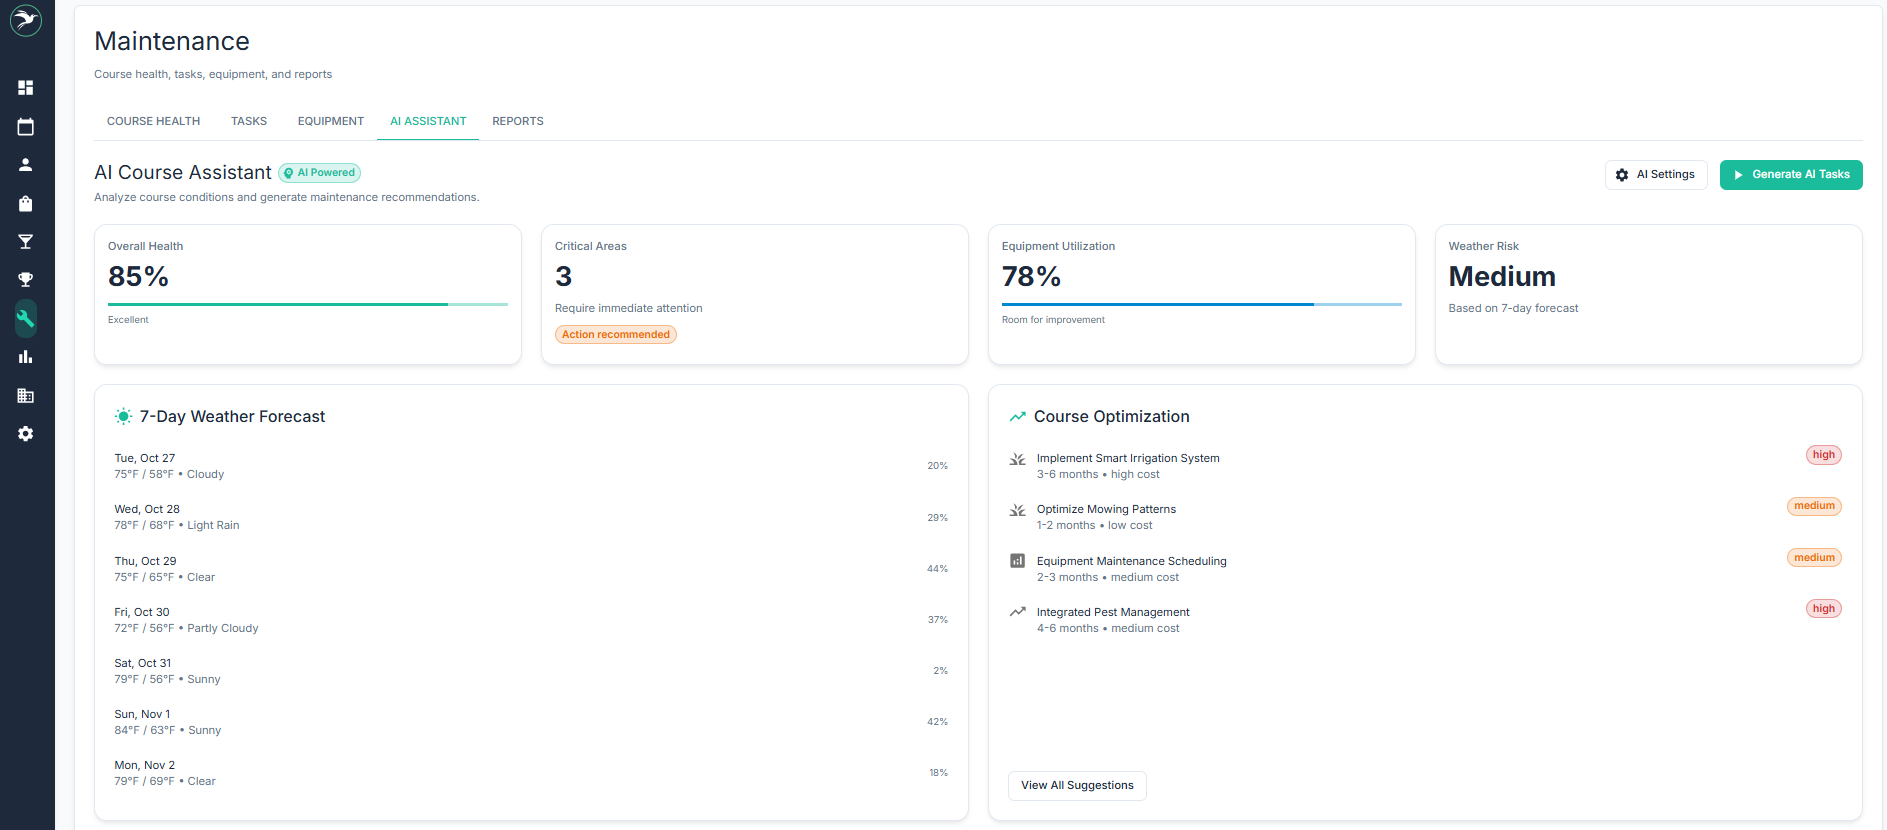Viewport: 1887px width, 830px height.
Task: Open the building icon in the sidebar
Action: click(x=26, y=396)
